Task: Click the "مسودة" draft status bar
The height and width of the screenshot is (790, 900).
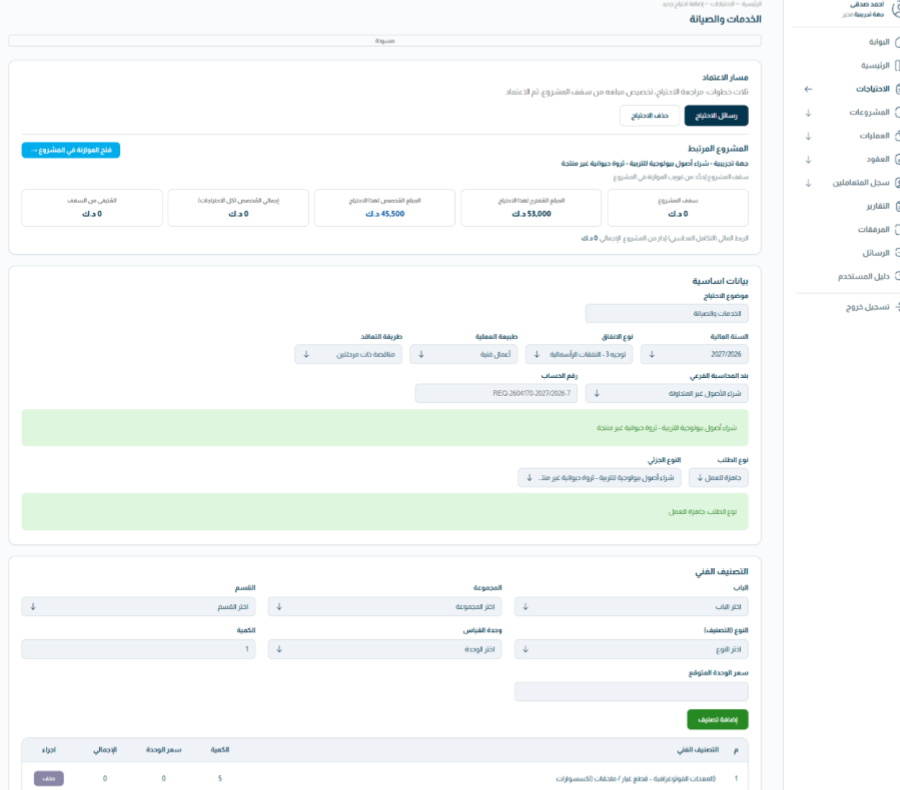Action: [x=385, y=41]
